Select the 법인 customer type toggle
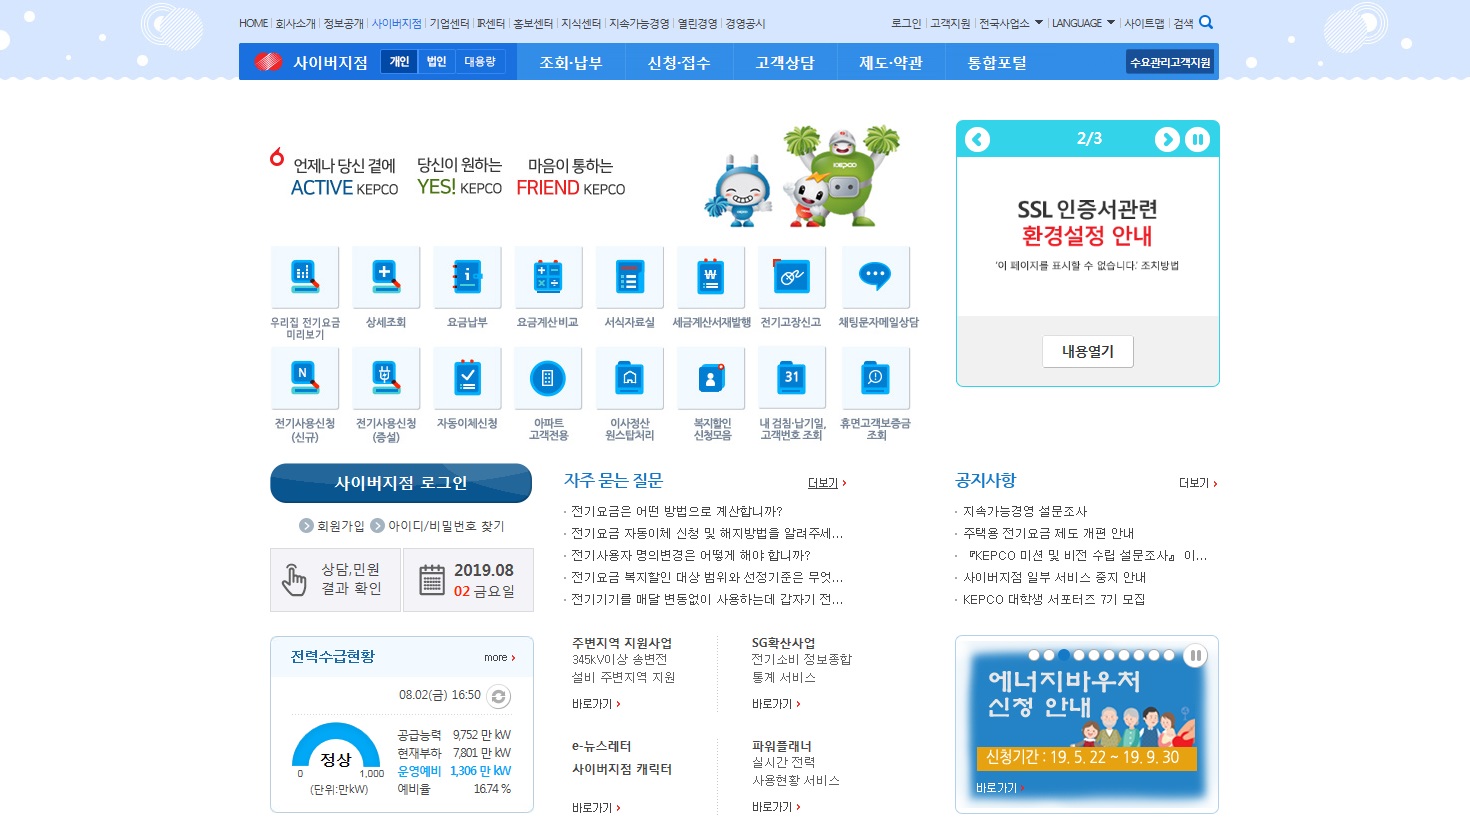The image size is (1470, 821). tap(437, 62)
